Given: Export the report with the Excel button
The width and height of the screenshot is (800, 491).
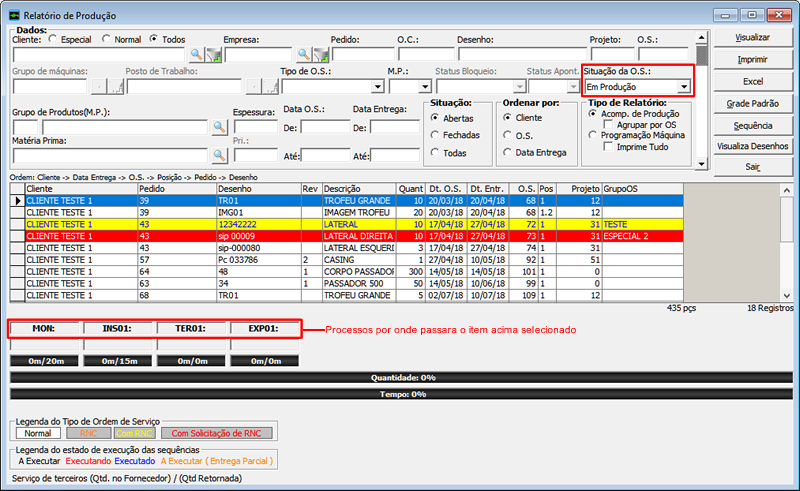Looking at the screenshot, I should [x=753, y=81].
